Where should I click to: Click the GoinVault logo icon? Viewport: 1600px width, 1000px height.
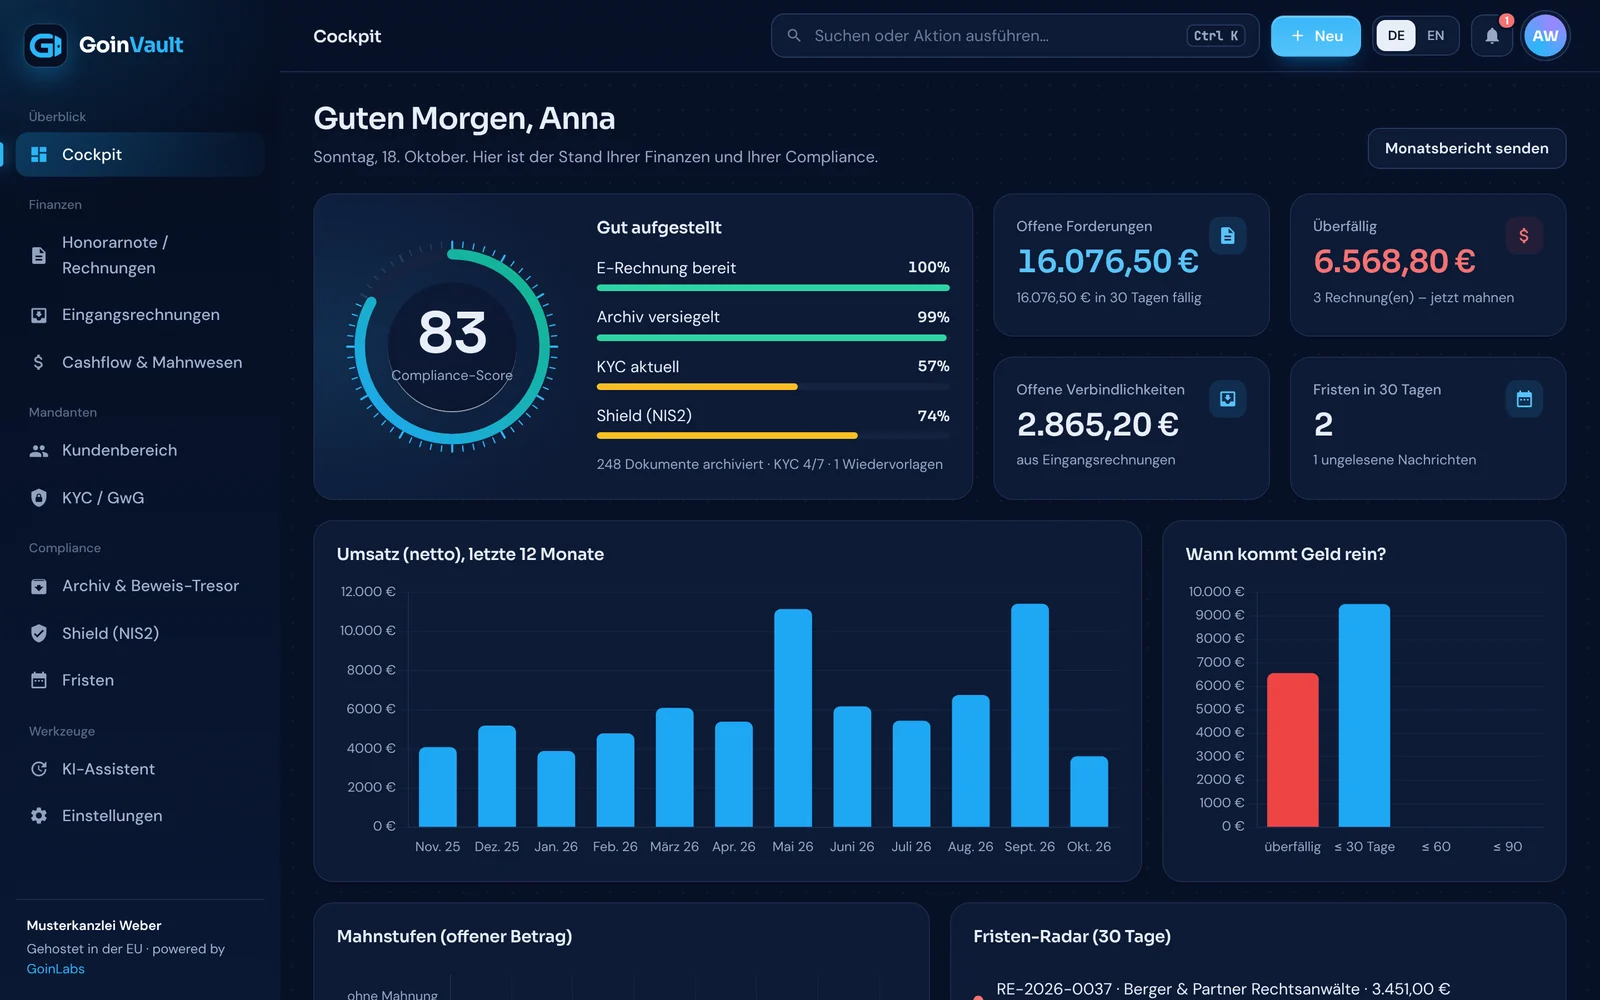tap(45, 45)
